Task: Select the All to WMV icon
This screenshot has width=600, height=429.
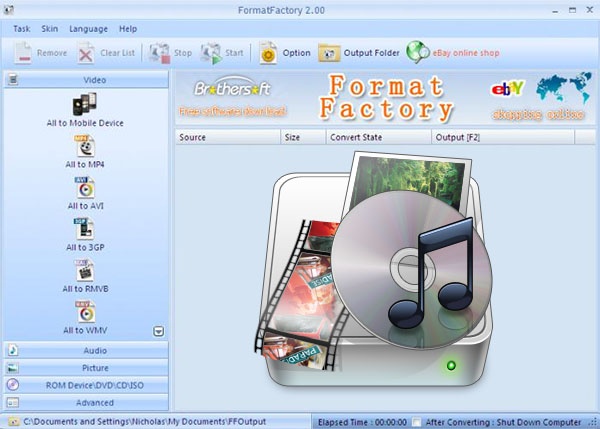Action: tap(85, 312)
